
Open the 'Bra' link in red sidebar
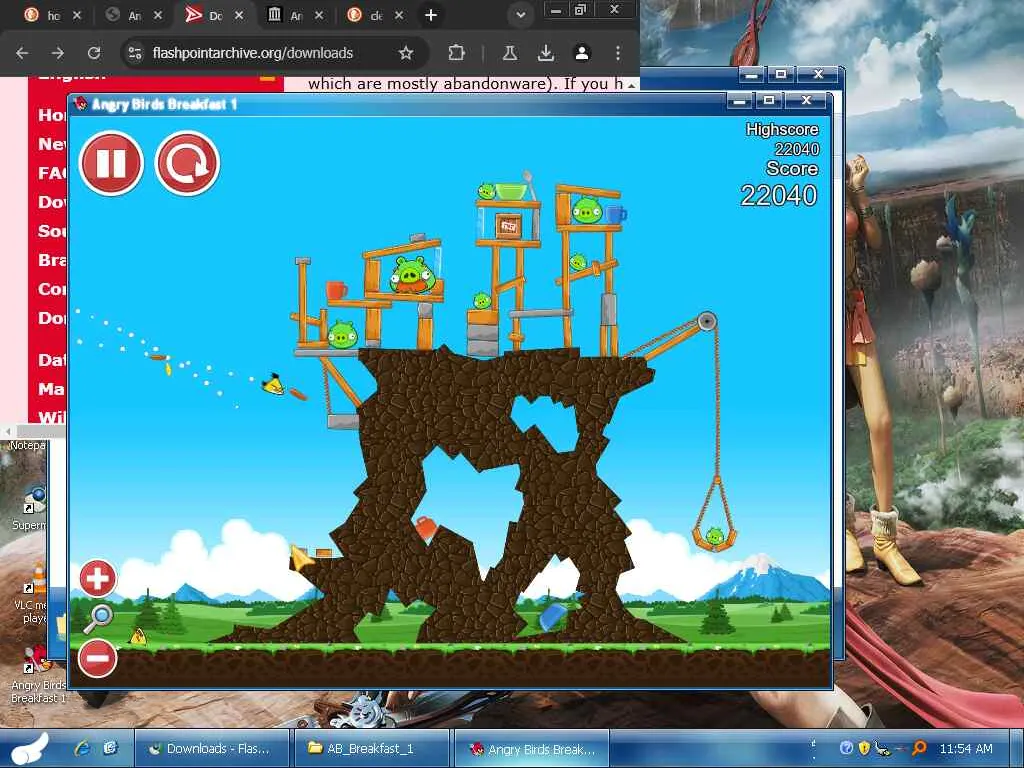pos(52,260)
